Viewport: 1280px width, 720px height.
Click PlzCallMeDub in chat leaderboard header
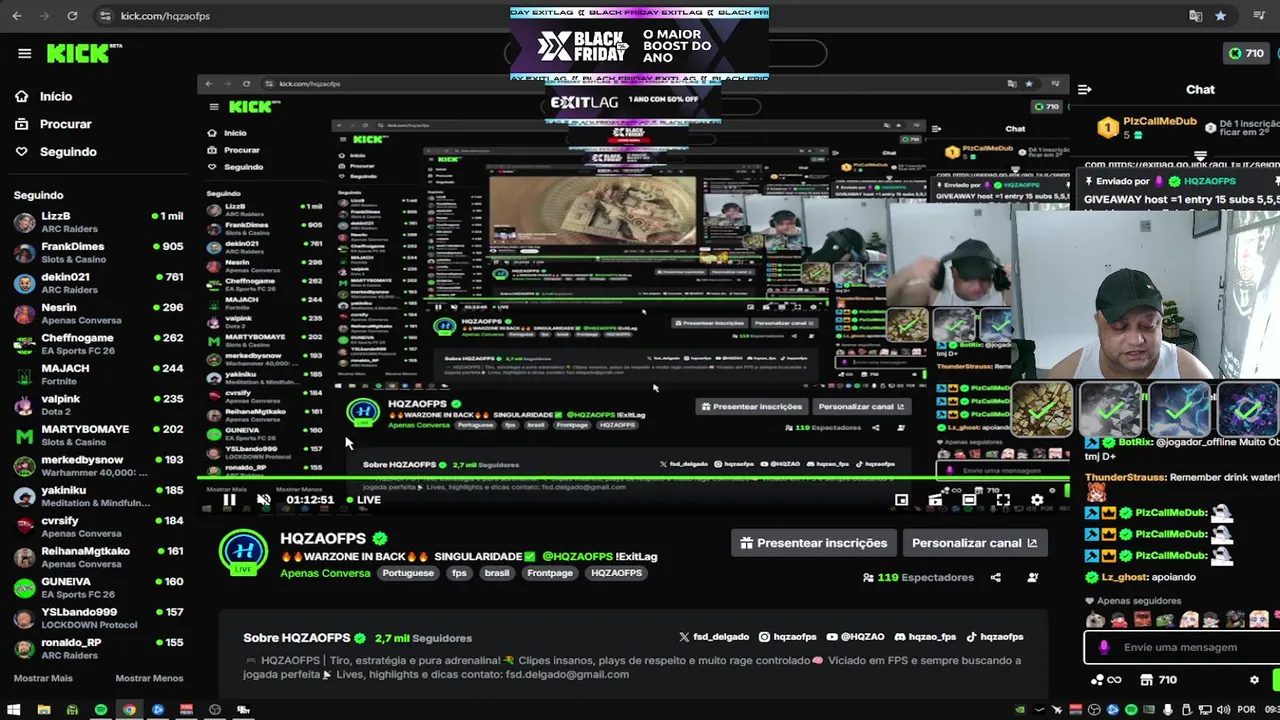(1159, 121)
